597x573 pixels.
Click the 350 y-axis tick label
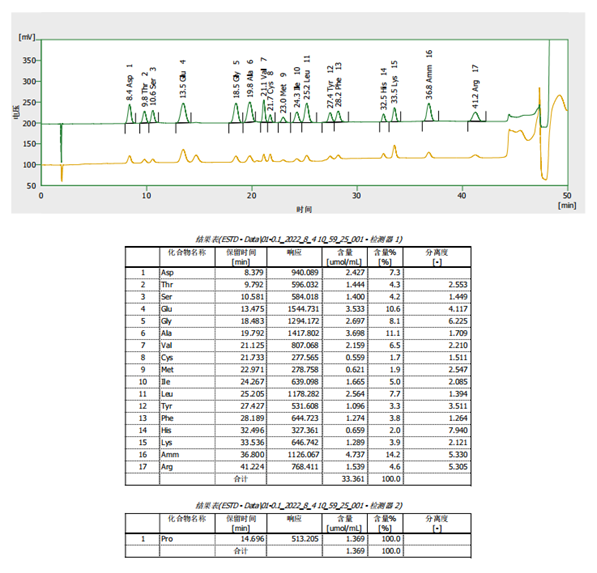coord(29,61)
